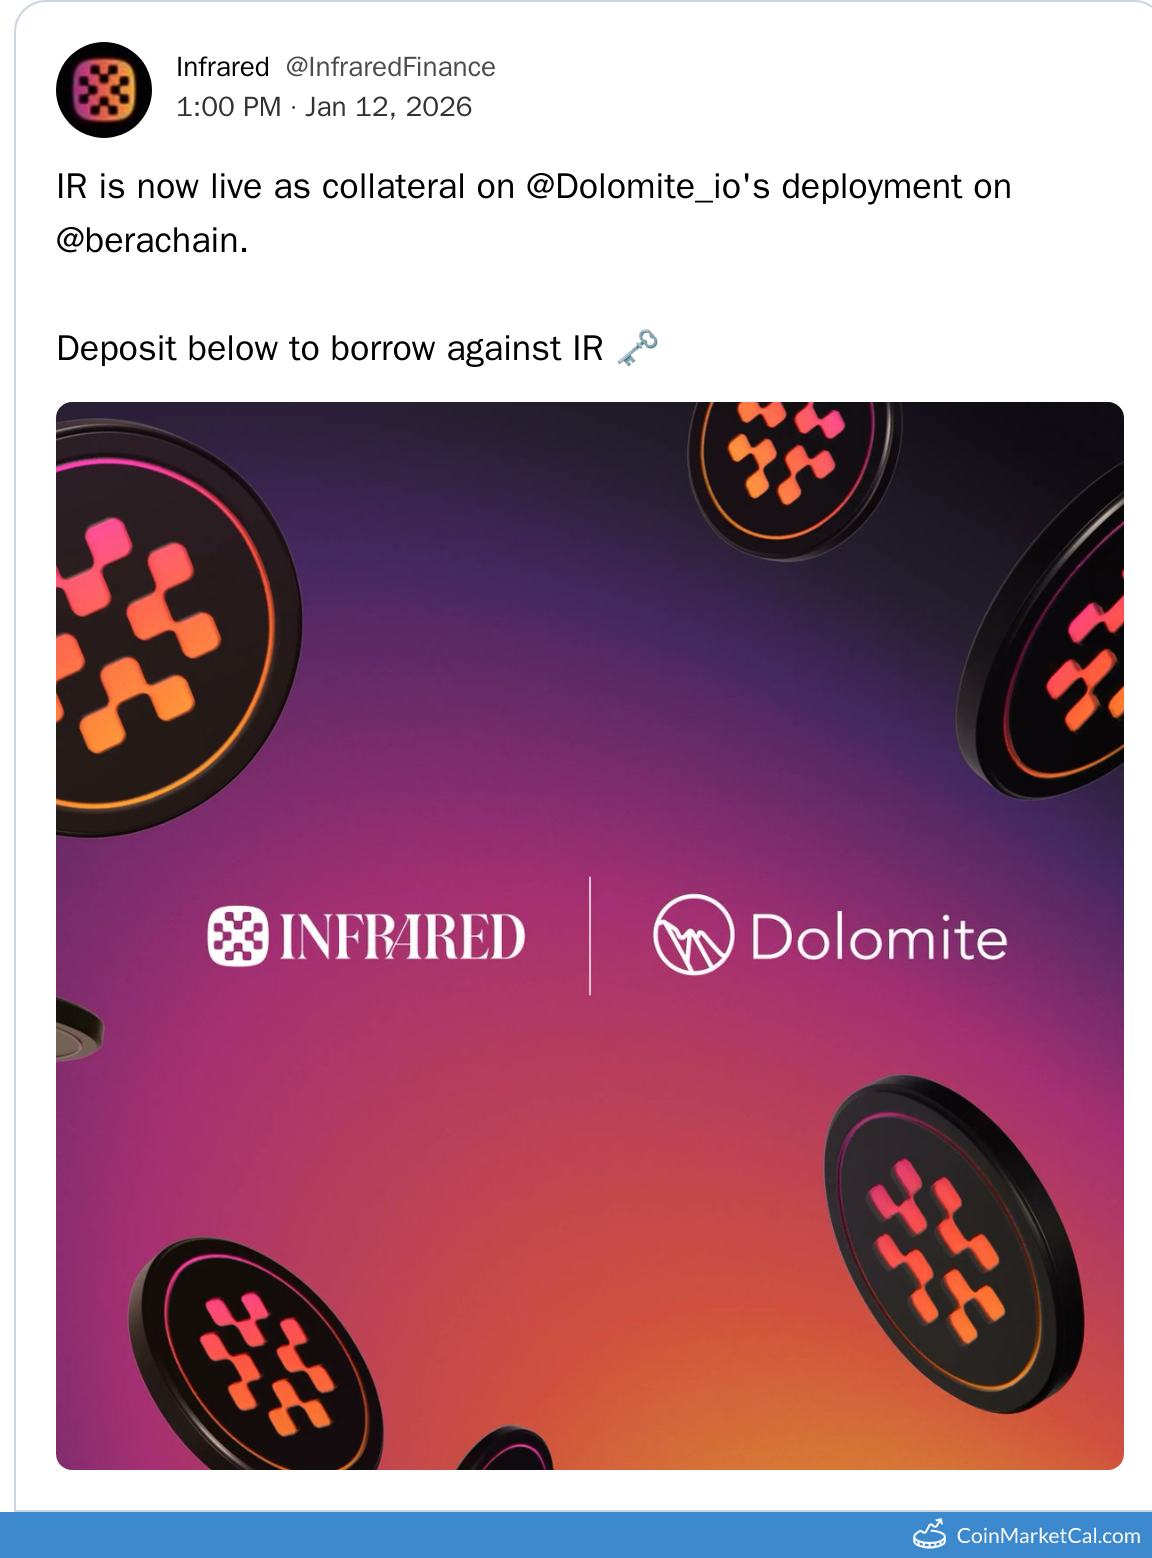Viewport: 1152px width, 1558px height.
Task: Open the CoinMarketCal.com watermark link
Action: click(x=1047, y=1536)
